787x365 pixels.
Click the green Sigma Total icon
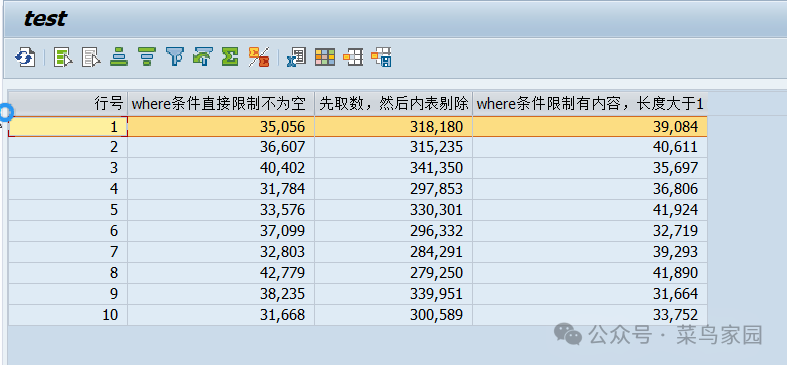tap(230, 57)
